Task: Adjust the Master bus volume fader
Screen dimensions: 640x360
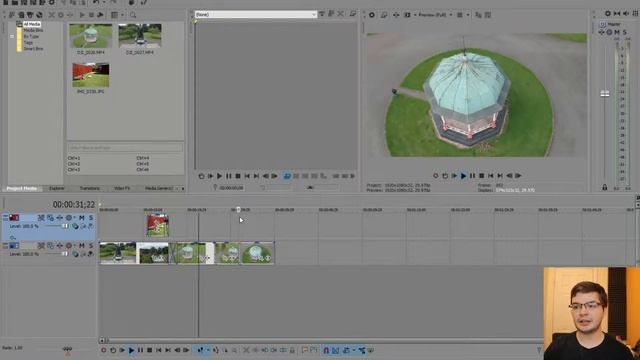Action: coord(605,93)
